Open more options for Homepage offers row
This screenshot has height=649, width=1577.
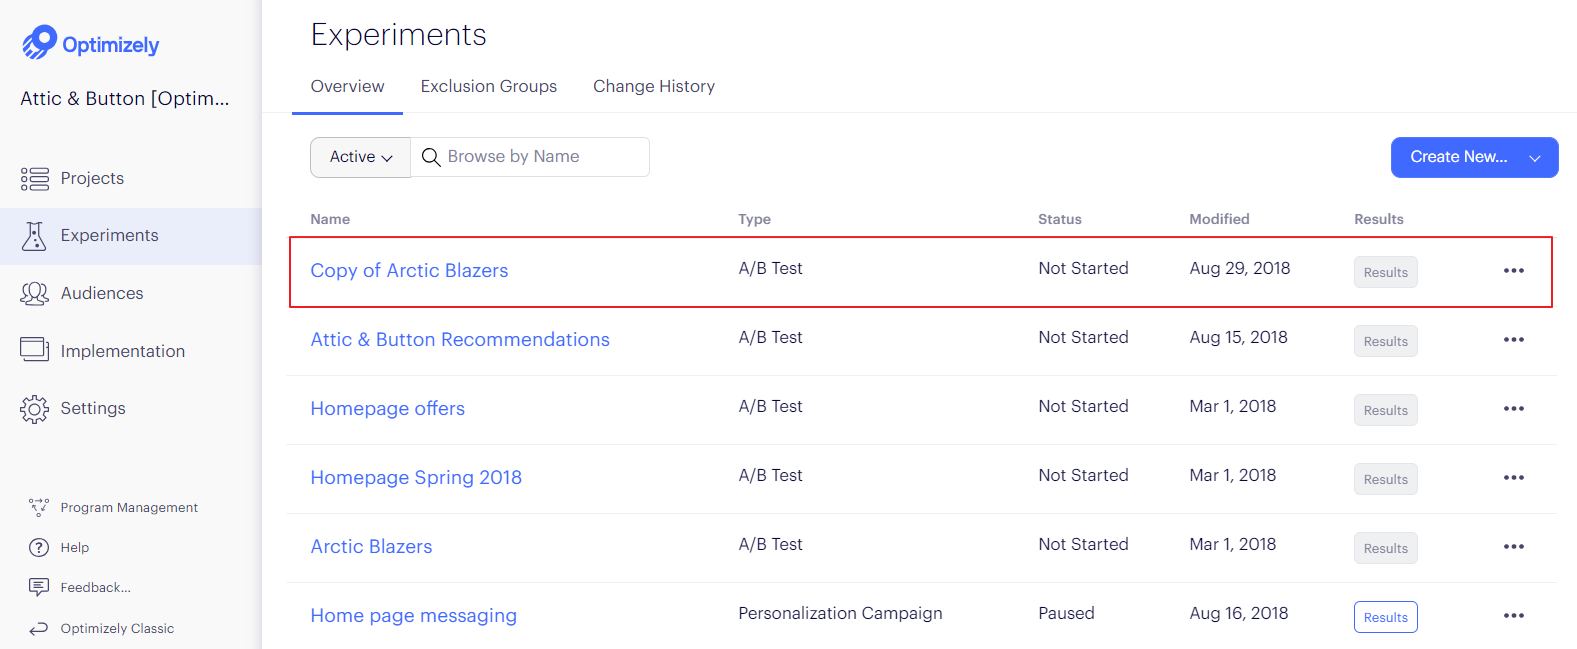1514,409
